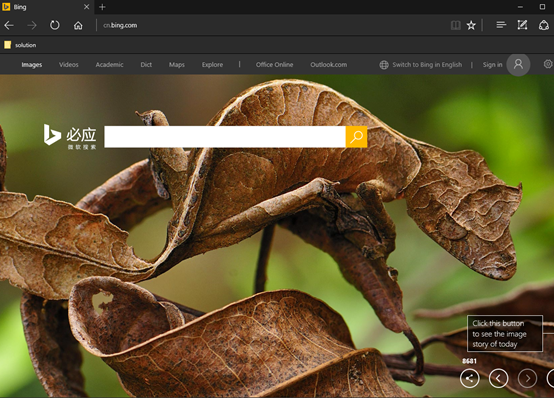Show the previous background image
The width and height of the screenshot is (554, 398).
click(499, 378)
